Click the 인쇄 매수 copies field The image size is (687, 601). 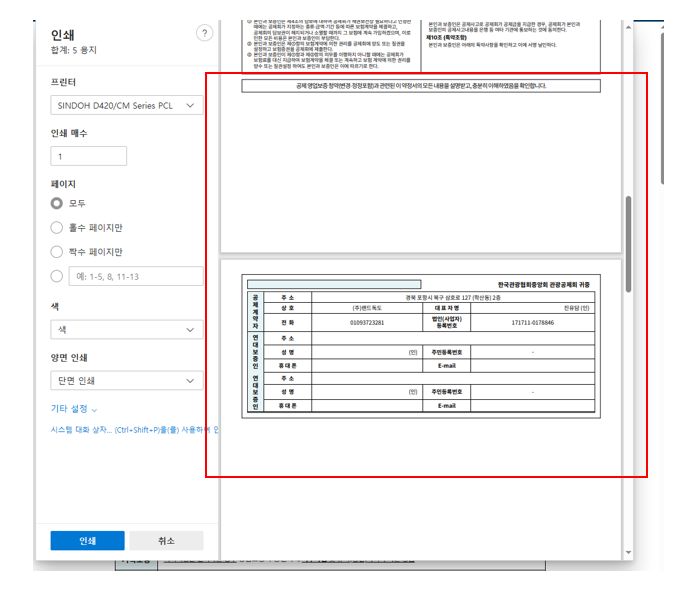[88, 156]
